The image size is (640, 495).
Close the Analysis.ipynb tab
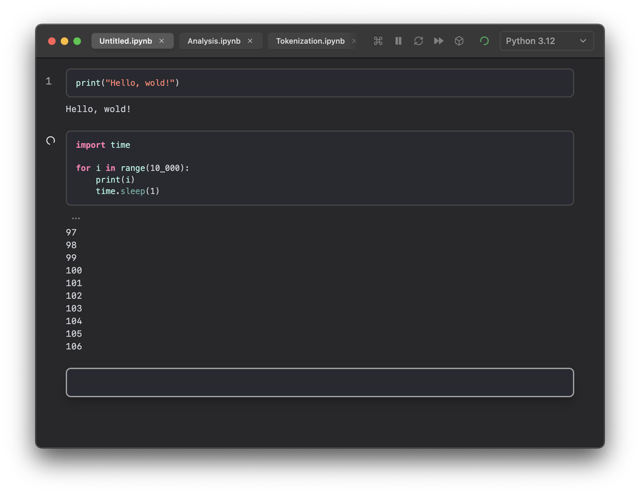click(250, 41)
